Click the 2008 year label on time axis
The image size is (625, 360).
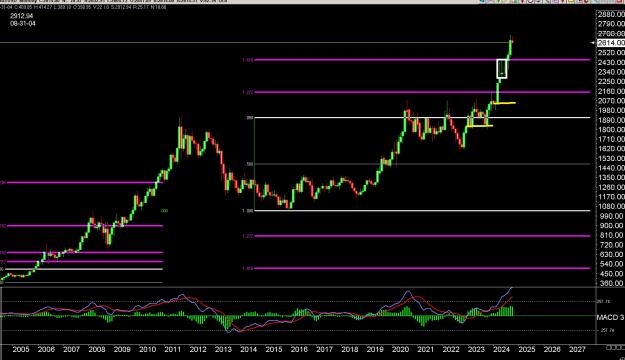coord(96,349)
